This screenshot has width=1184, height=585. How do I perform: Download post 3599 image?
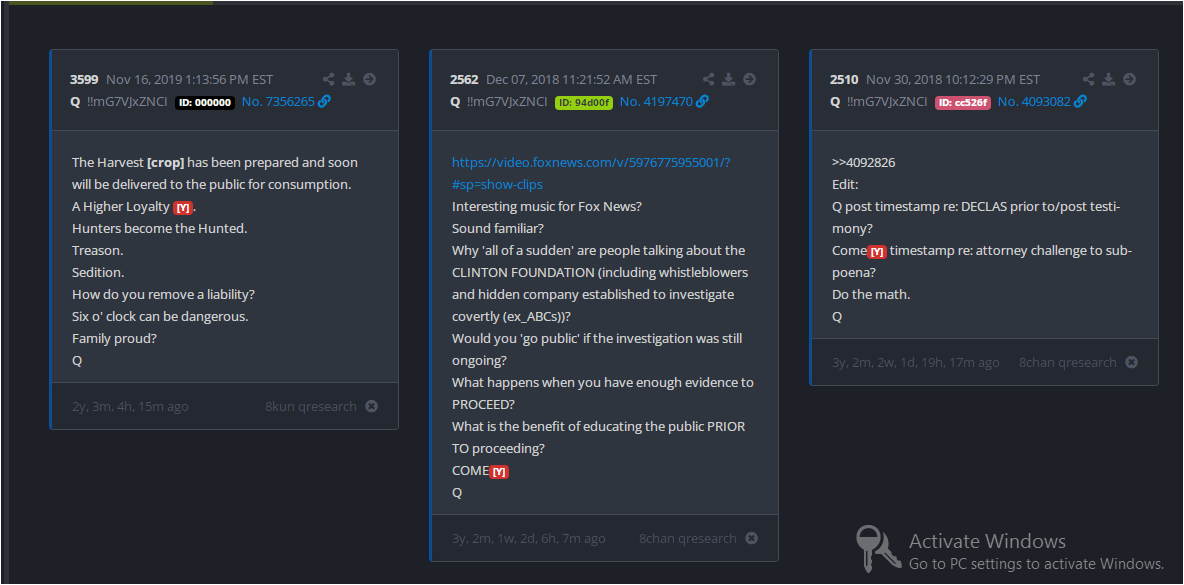[349, 79]
